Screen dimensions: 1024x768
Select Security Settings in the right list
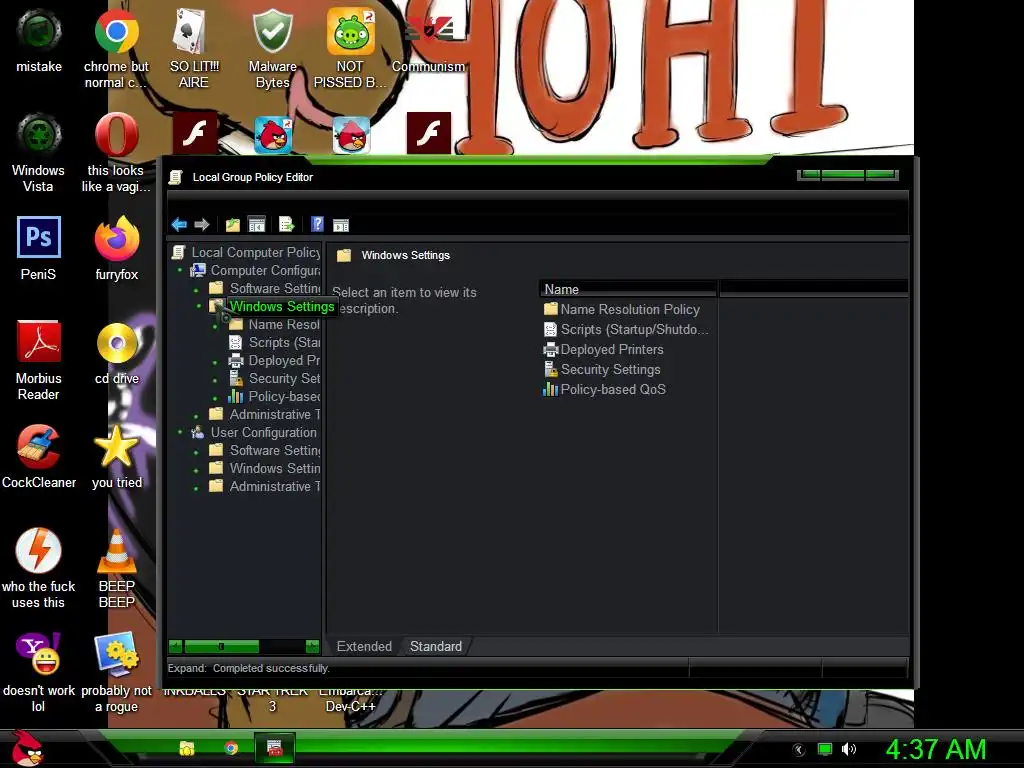(601, 370)
